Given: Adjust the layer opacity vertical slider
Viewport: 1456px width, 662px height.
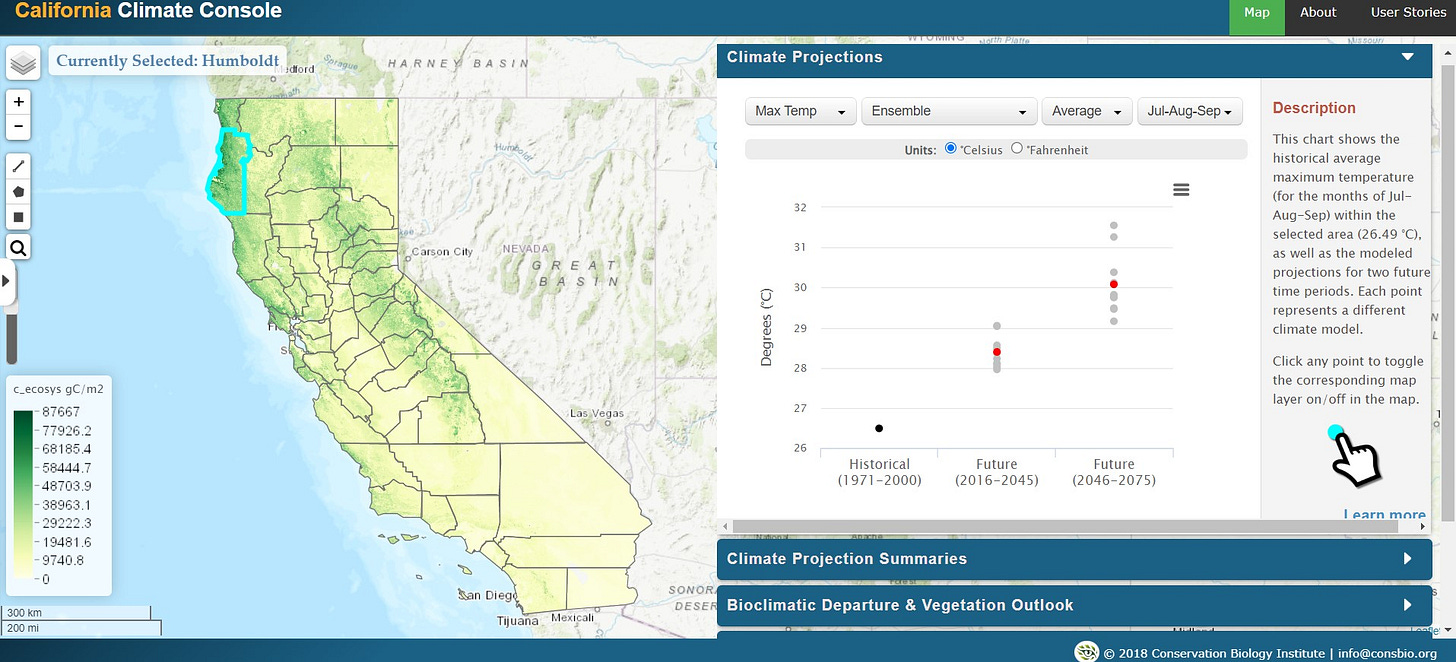Looking at the screenshot, I should click(x=12, y=340).
